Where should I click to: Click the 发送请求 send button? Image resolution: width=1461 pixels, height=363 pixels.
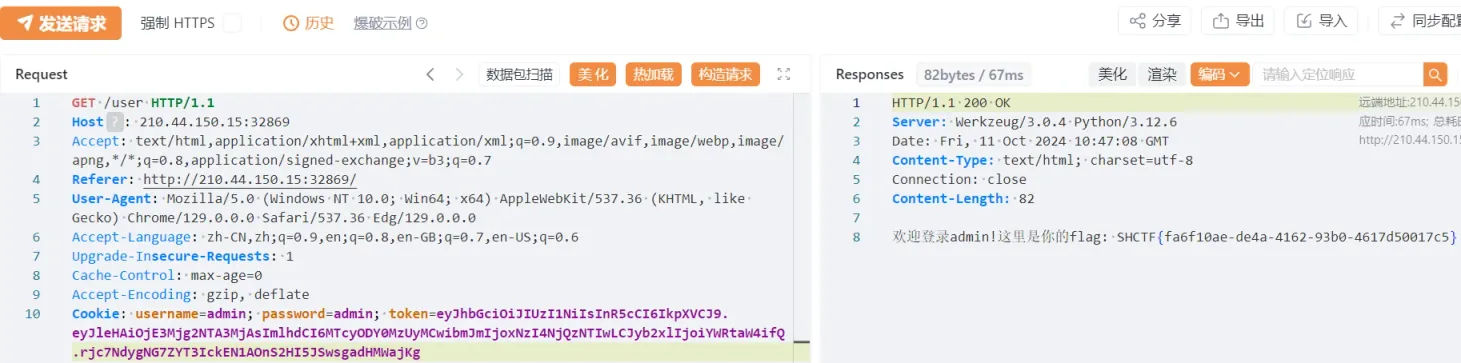61,23
